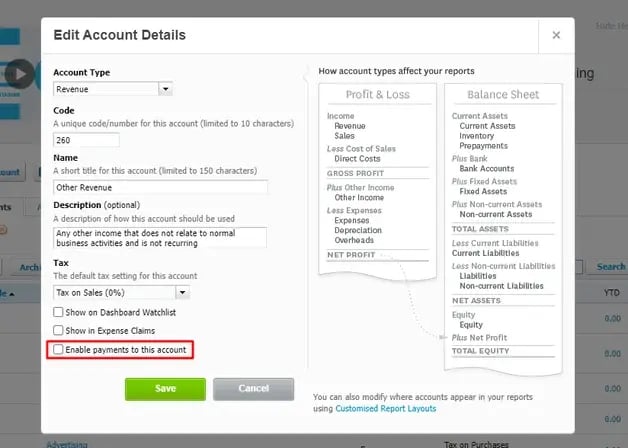Image resolution: width=628 pixels, height=448 pixels.
Task: Click 'Inventory' in Balance Sheet
Action: click(477, 136)
